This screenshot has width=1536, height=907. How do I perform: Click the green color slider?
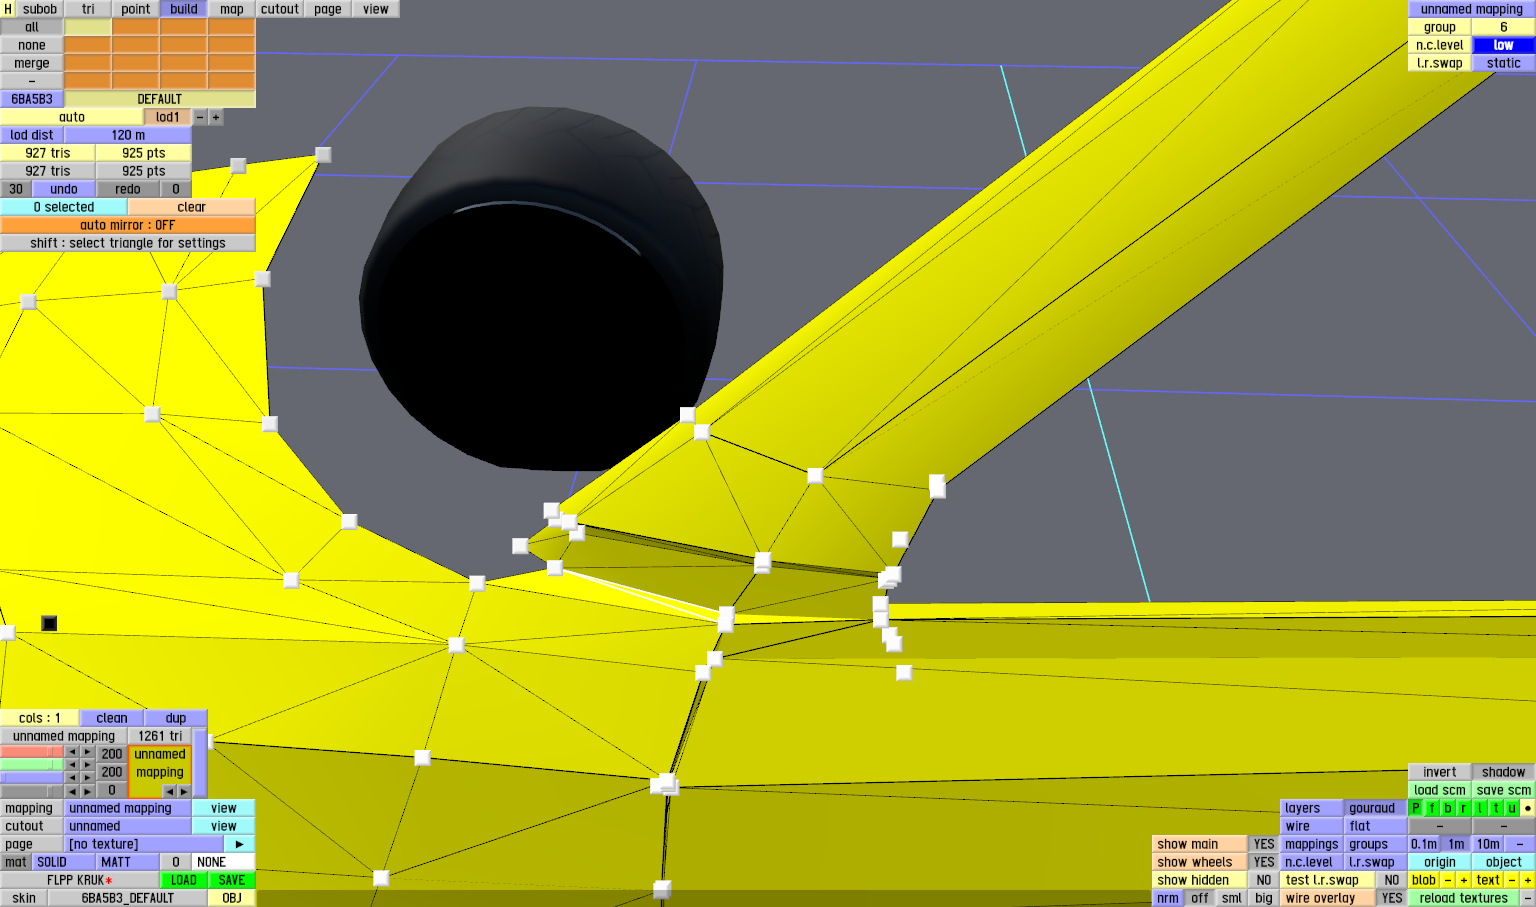click(x=32, y=765)
